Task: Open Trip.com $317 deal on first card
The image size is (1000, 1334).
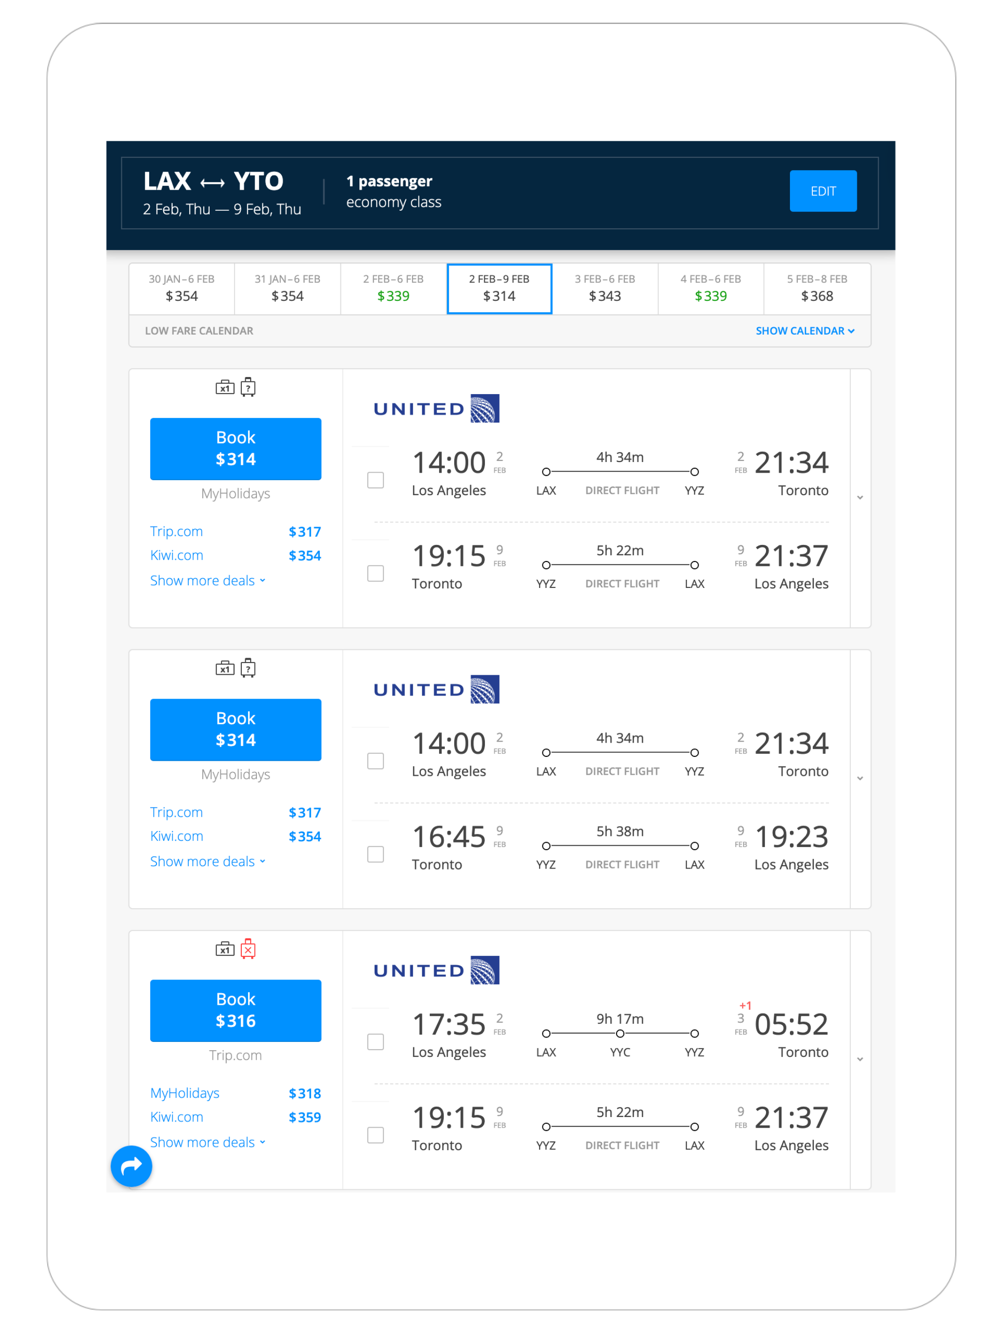Action: [236, 532]
